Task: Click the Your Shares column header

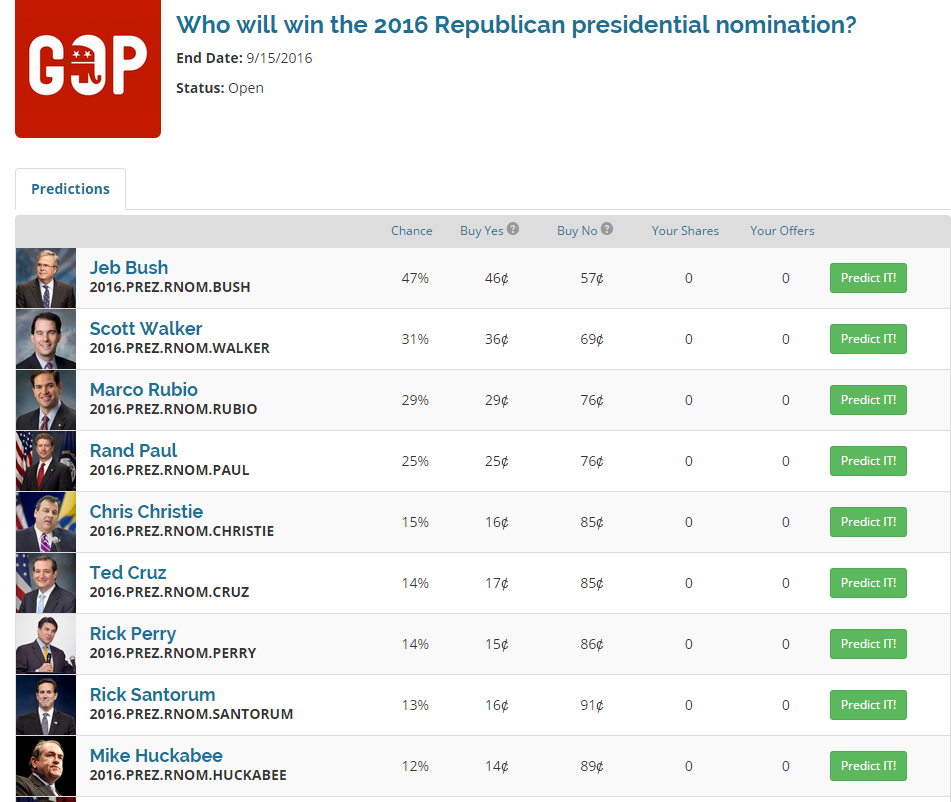Action: (x=685, y=231)
